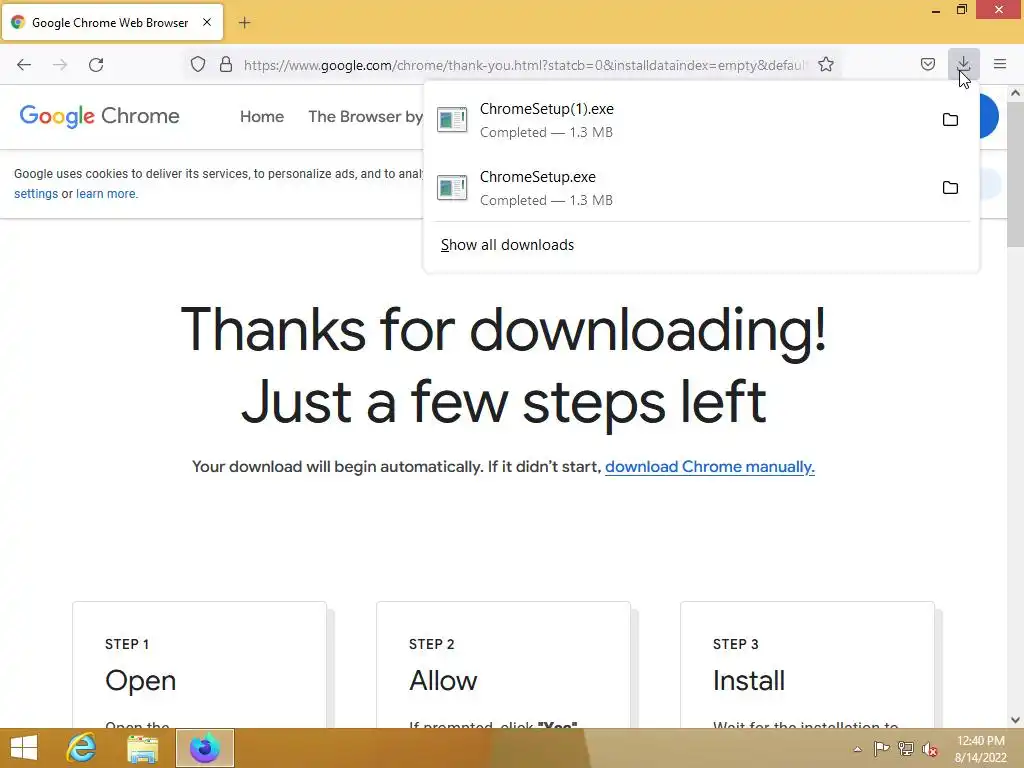Bookmark this page with the star
This screenshot has width=1024, height=768.
click(825, 65)
